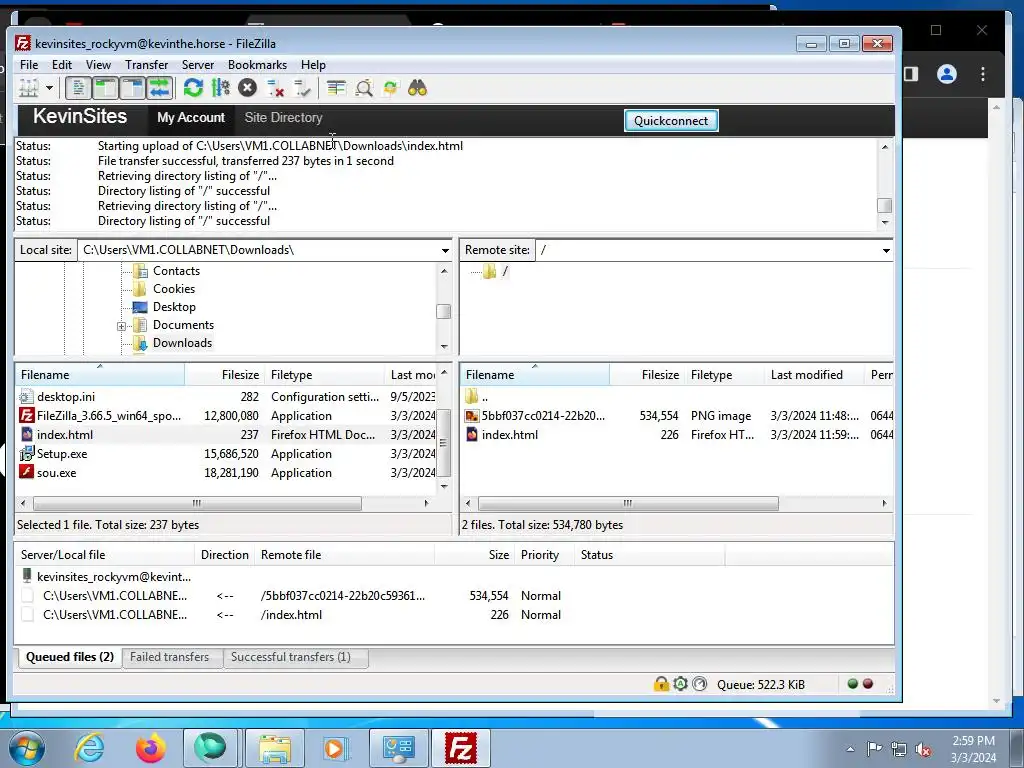
Task: Click the Windows Start button
Action: click(x=26, y=748)
